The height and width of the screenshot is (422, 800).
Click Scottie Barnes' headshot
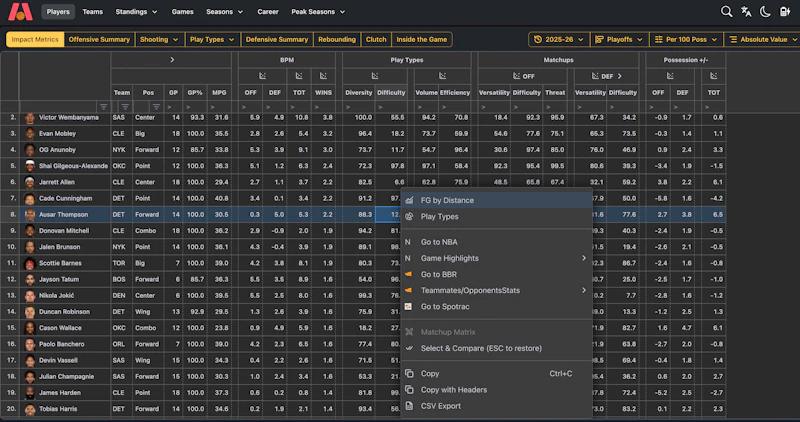coord(30,263)
